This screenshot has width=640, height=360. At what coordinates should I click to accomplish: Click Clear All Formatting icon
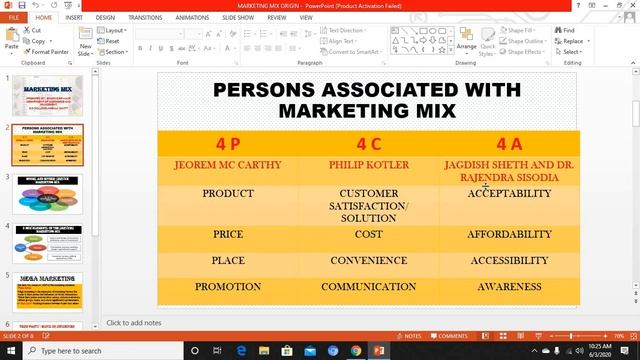233,34
